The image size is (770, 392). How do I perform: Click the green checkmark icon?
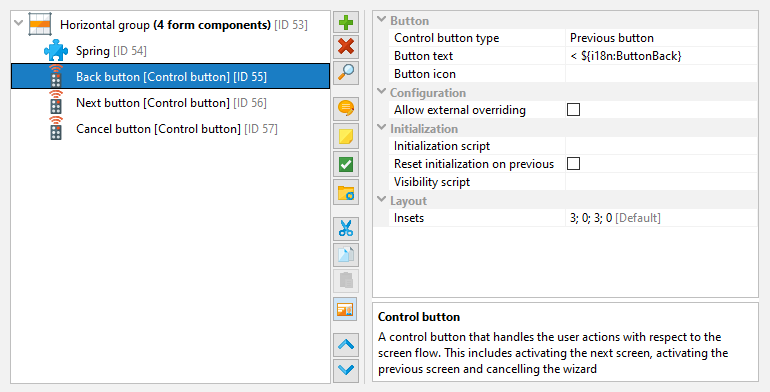(x=346, y=164)
